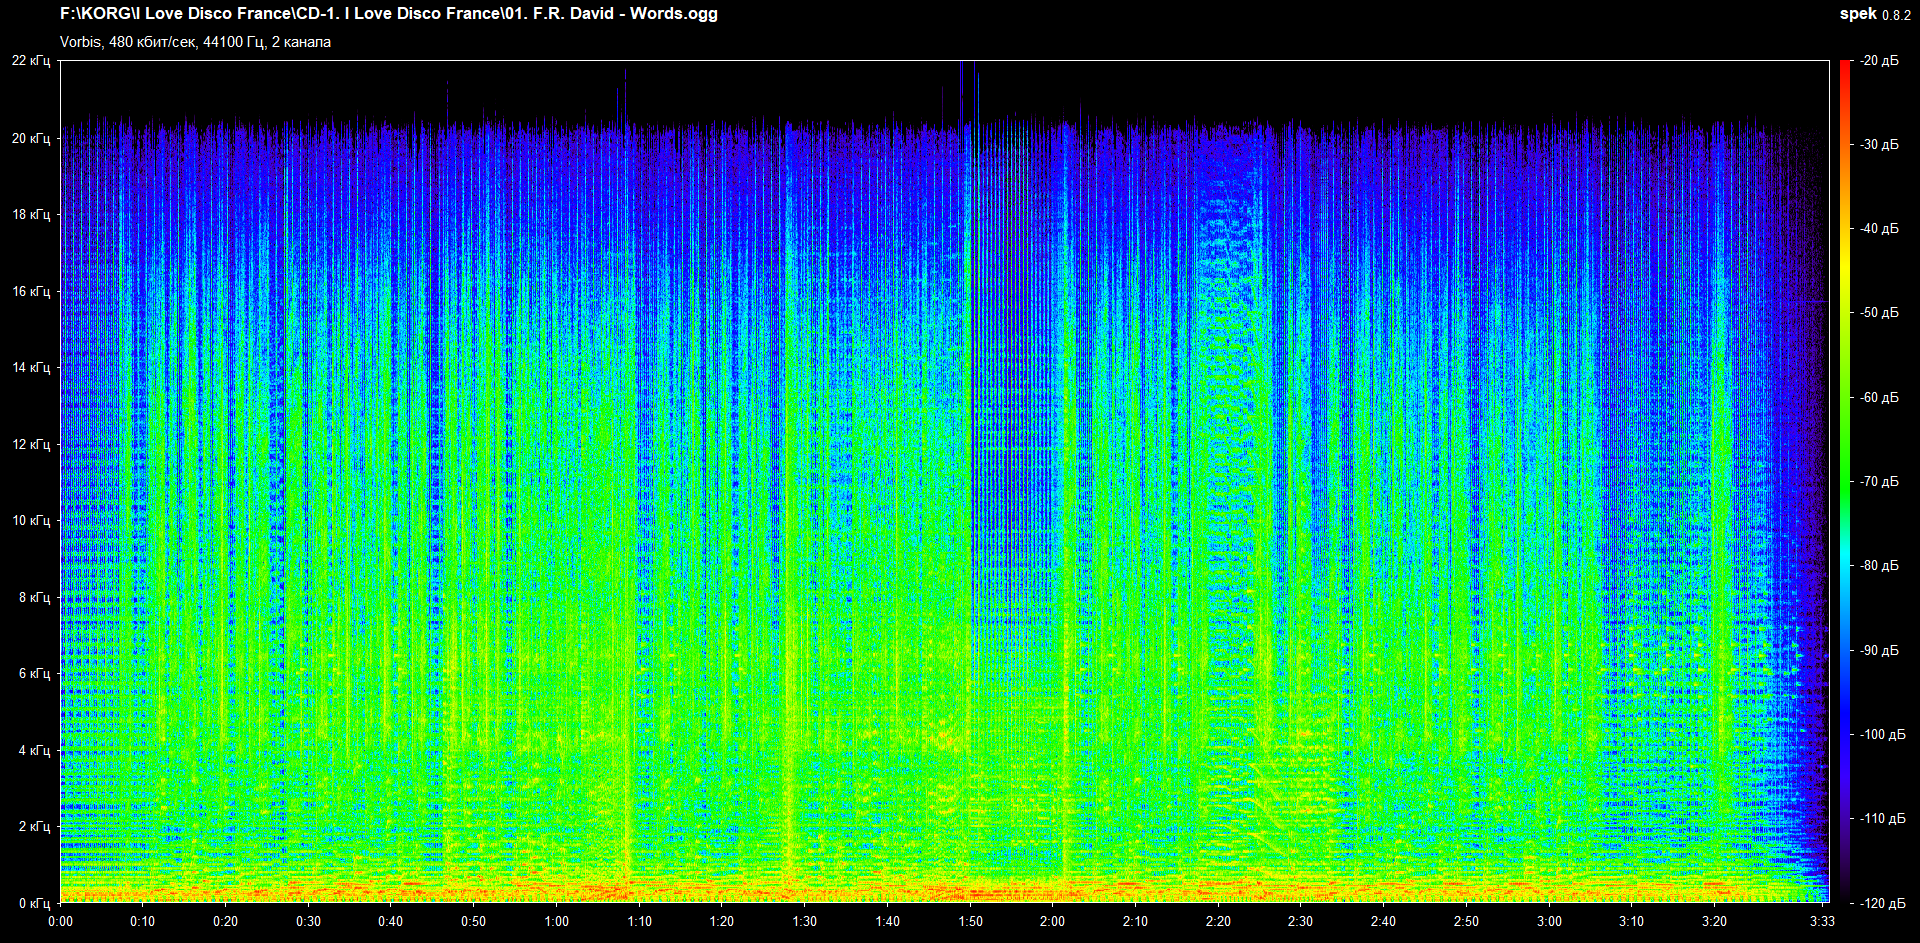Click the 0 kHz frequency axis label
This screenshot has width=1920, height=943.
click(x=34, y=904)
